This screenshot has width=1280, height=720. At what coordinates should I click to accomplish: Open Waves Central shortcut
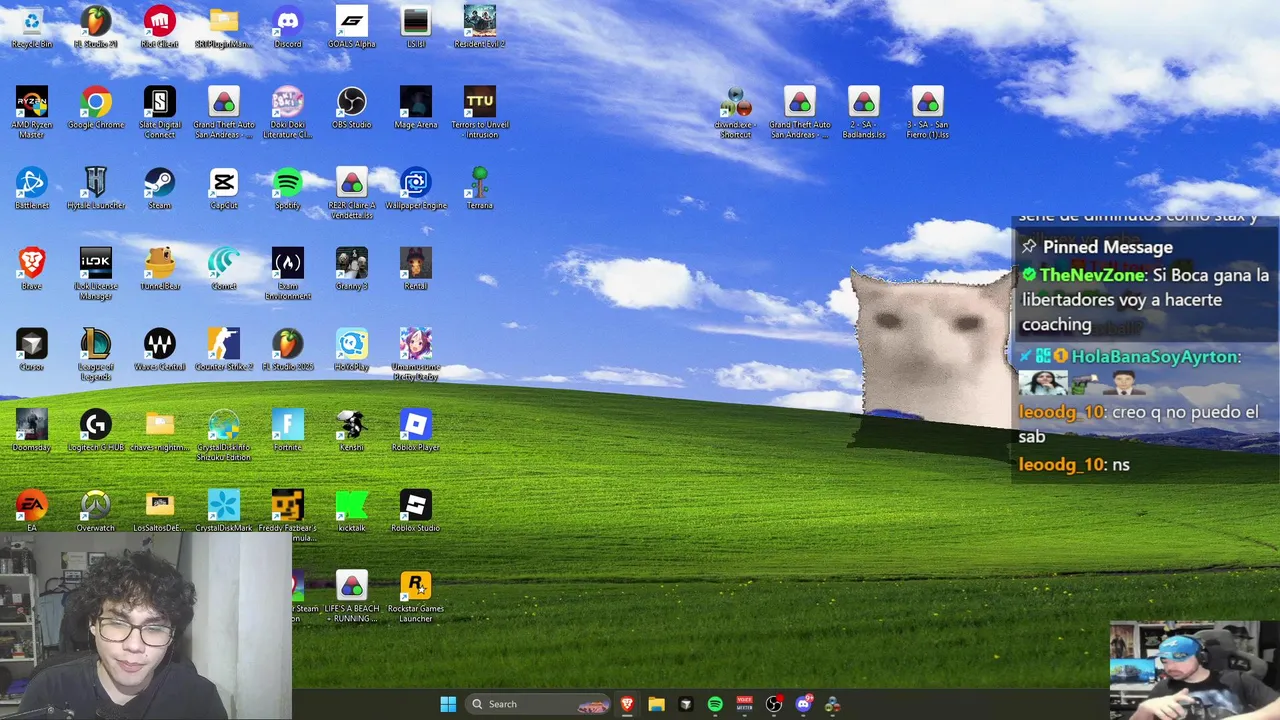(x=159, y=350)
